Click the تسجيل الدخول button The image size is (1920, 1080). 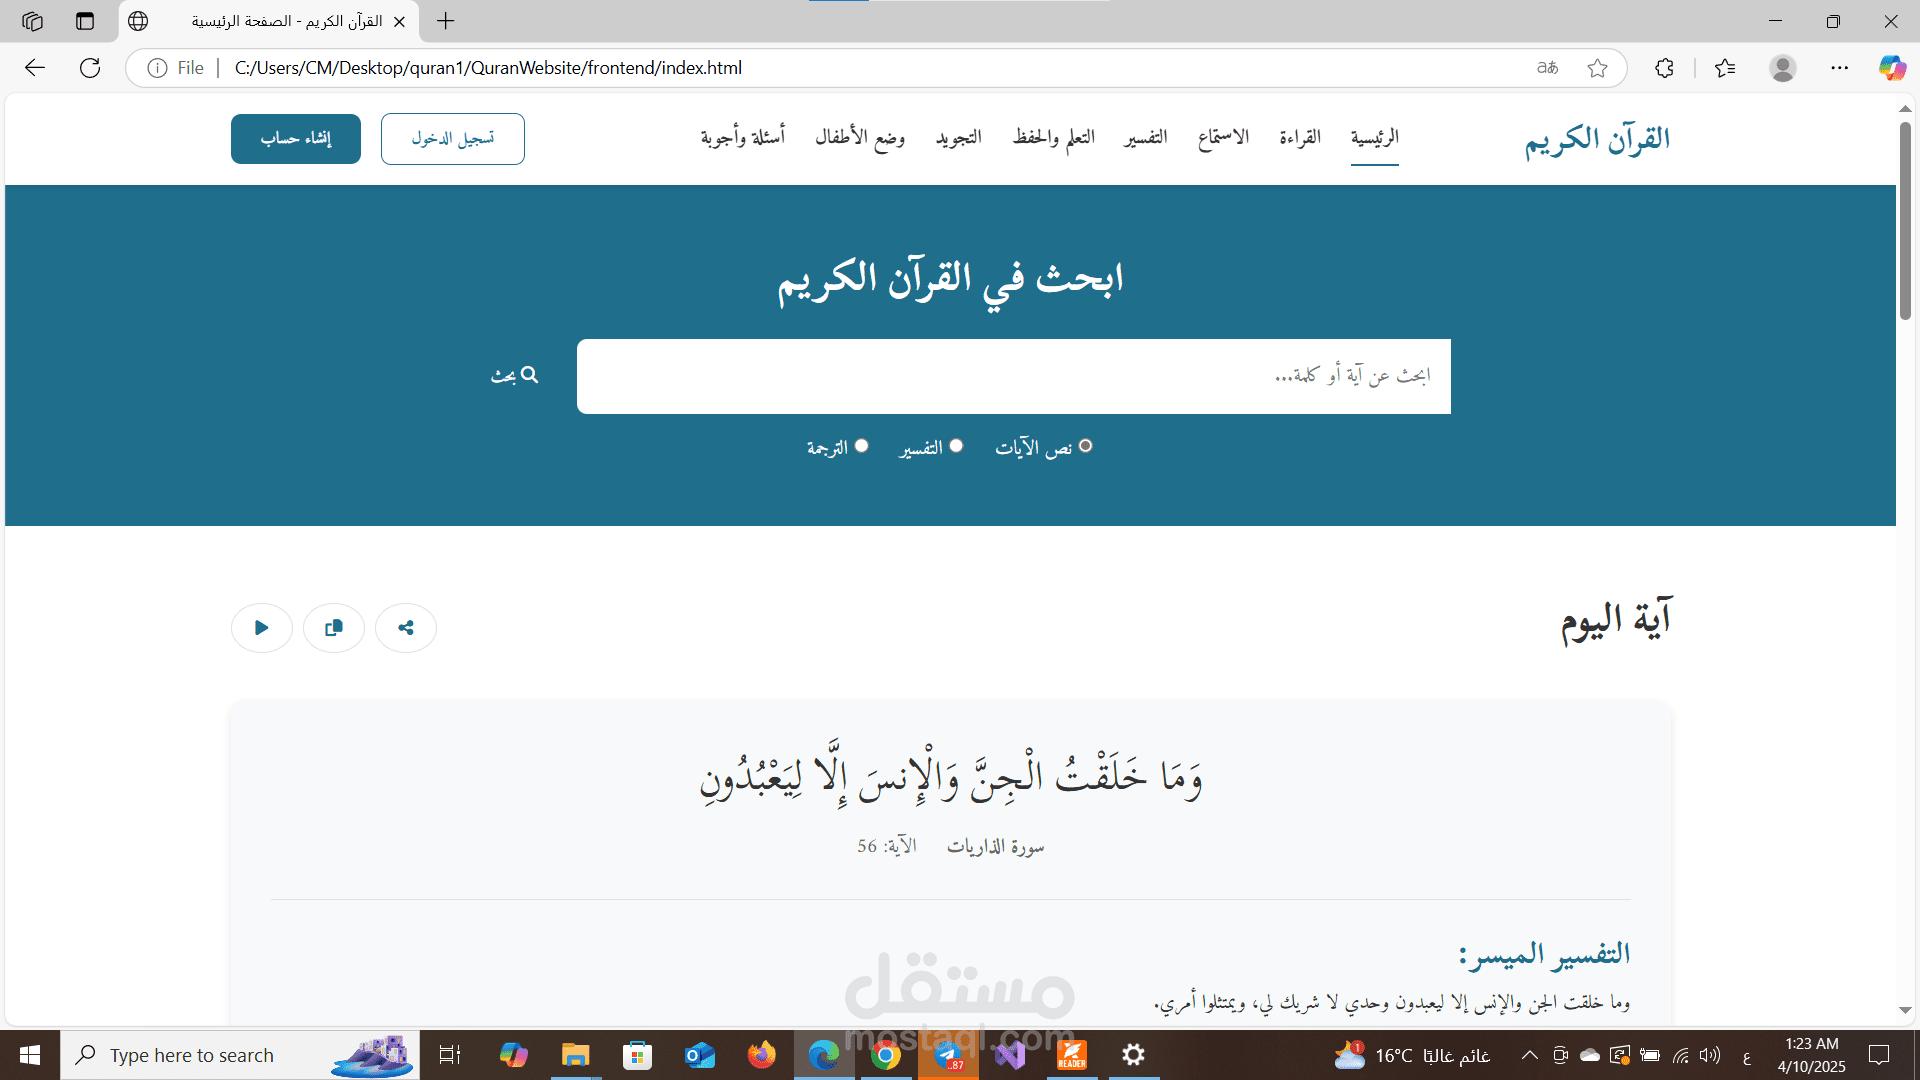pos(452,138)
